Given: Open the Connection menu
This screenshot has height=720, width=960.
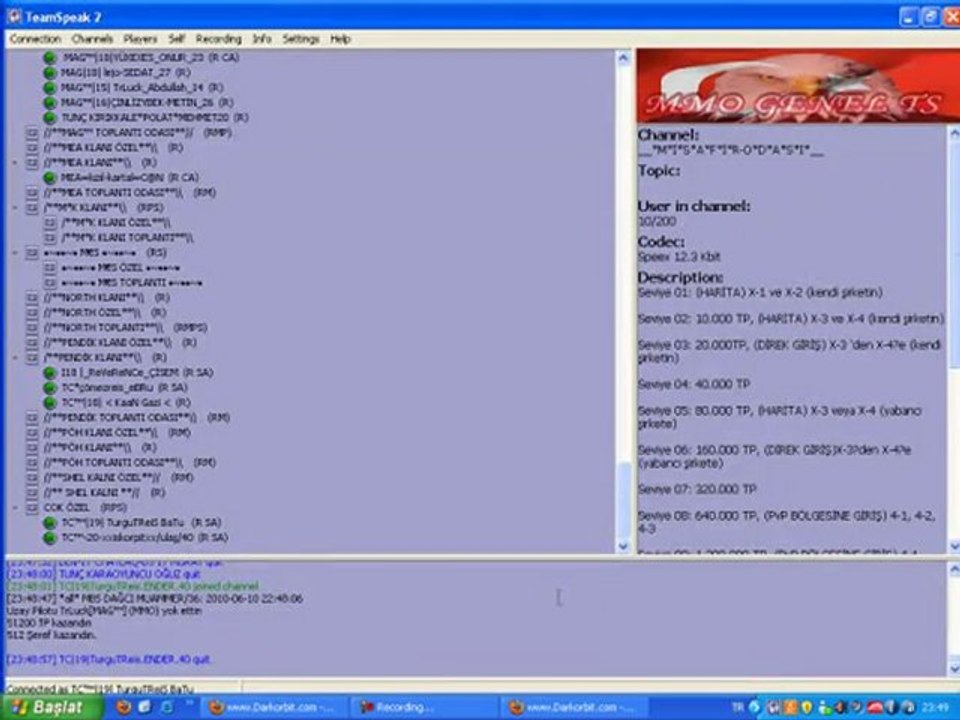Looking at the screenshot, I should (35, 39).
